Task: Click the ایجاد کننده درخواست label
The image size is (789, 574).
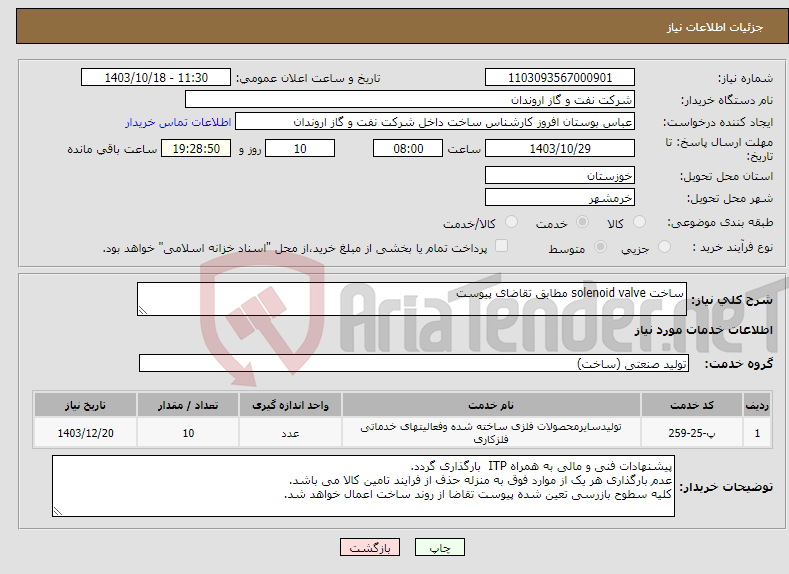Action: pos(718,123)
